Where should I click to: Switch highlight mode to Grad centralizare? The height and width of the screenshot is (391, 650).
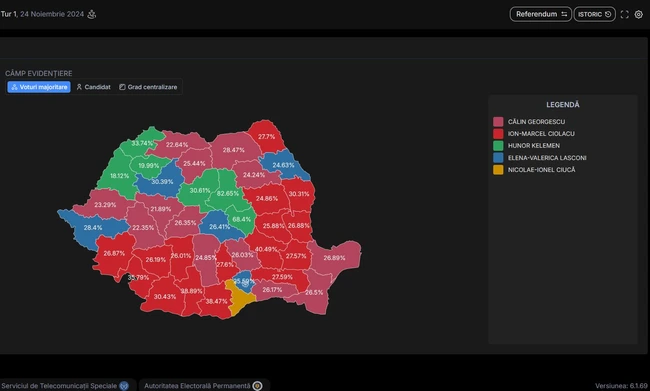148,87
